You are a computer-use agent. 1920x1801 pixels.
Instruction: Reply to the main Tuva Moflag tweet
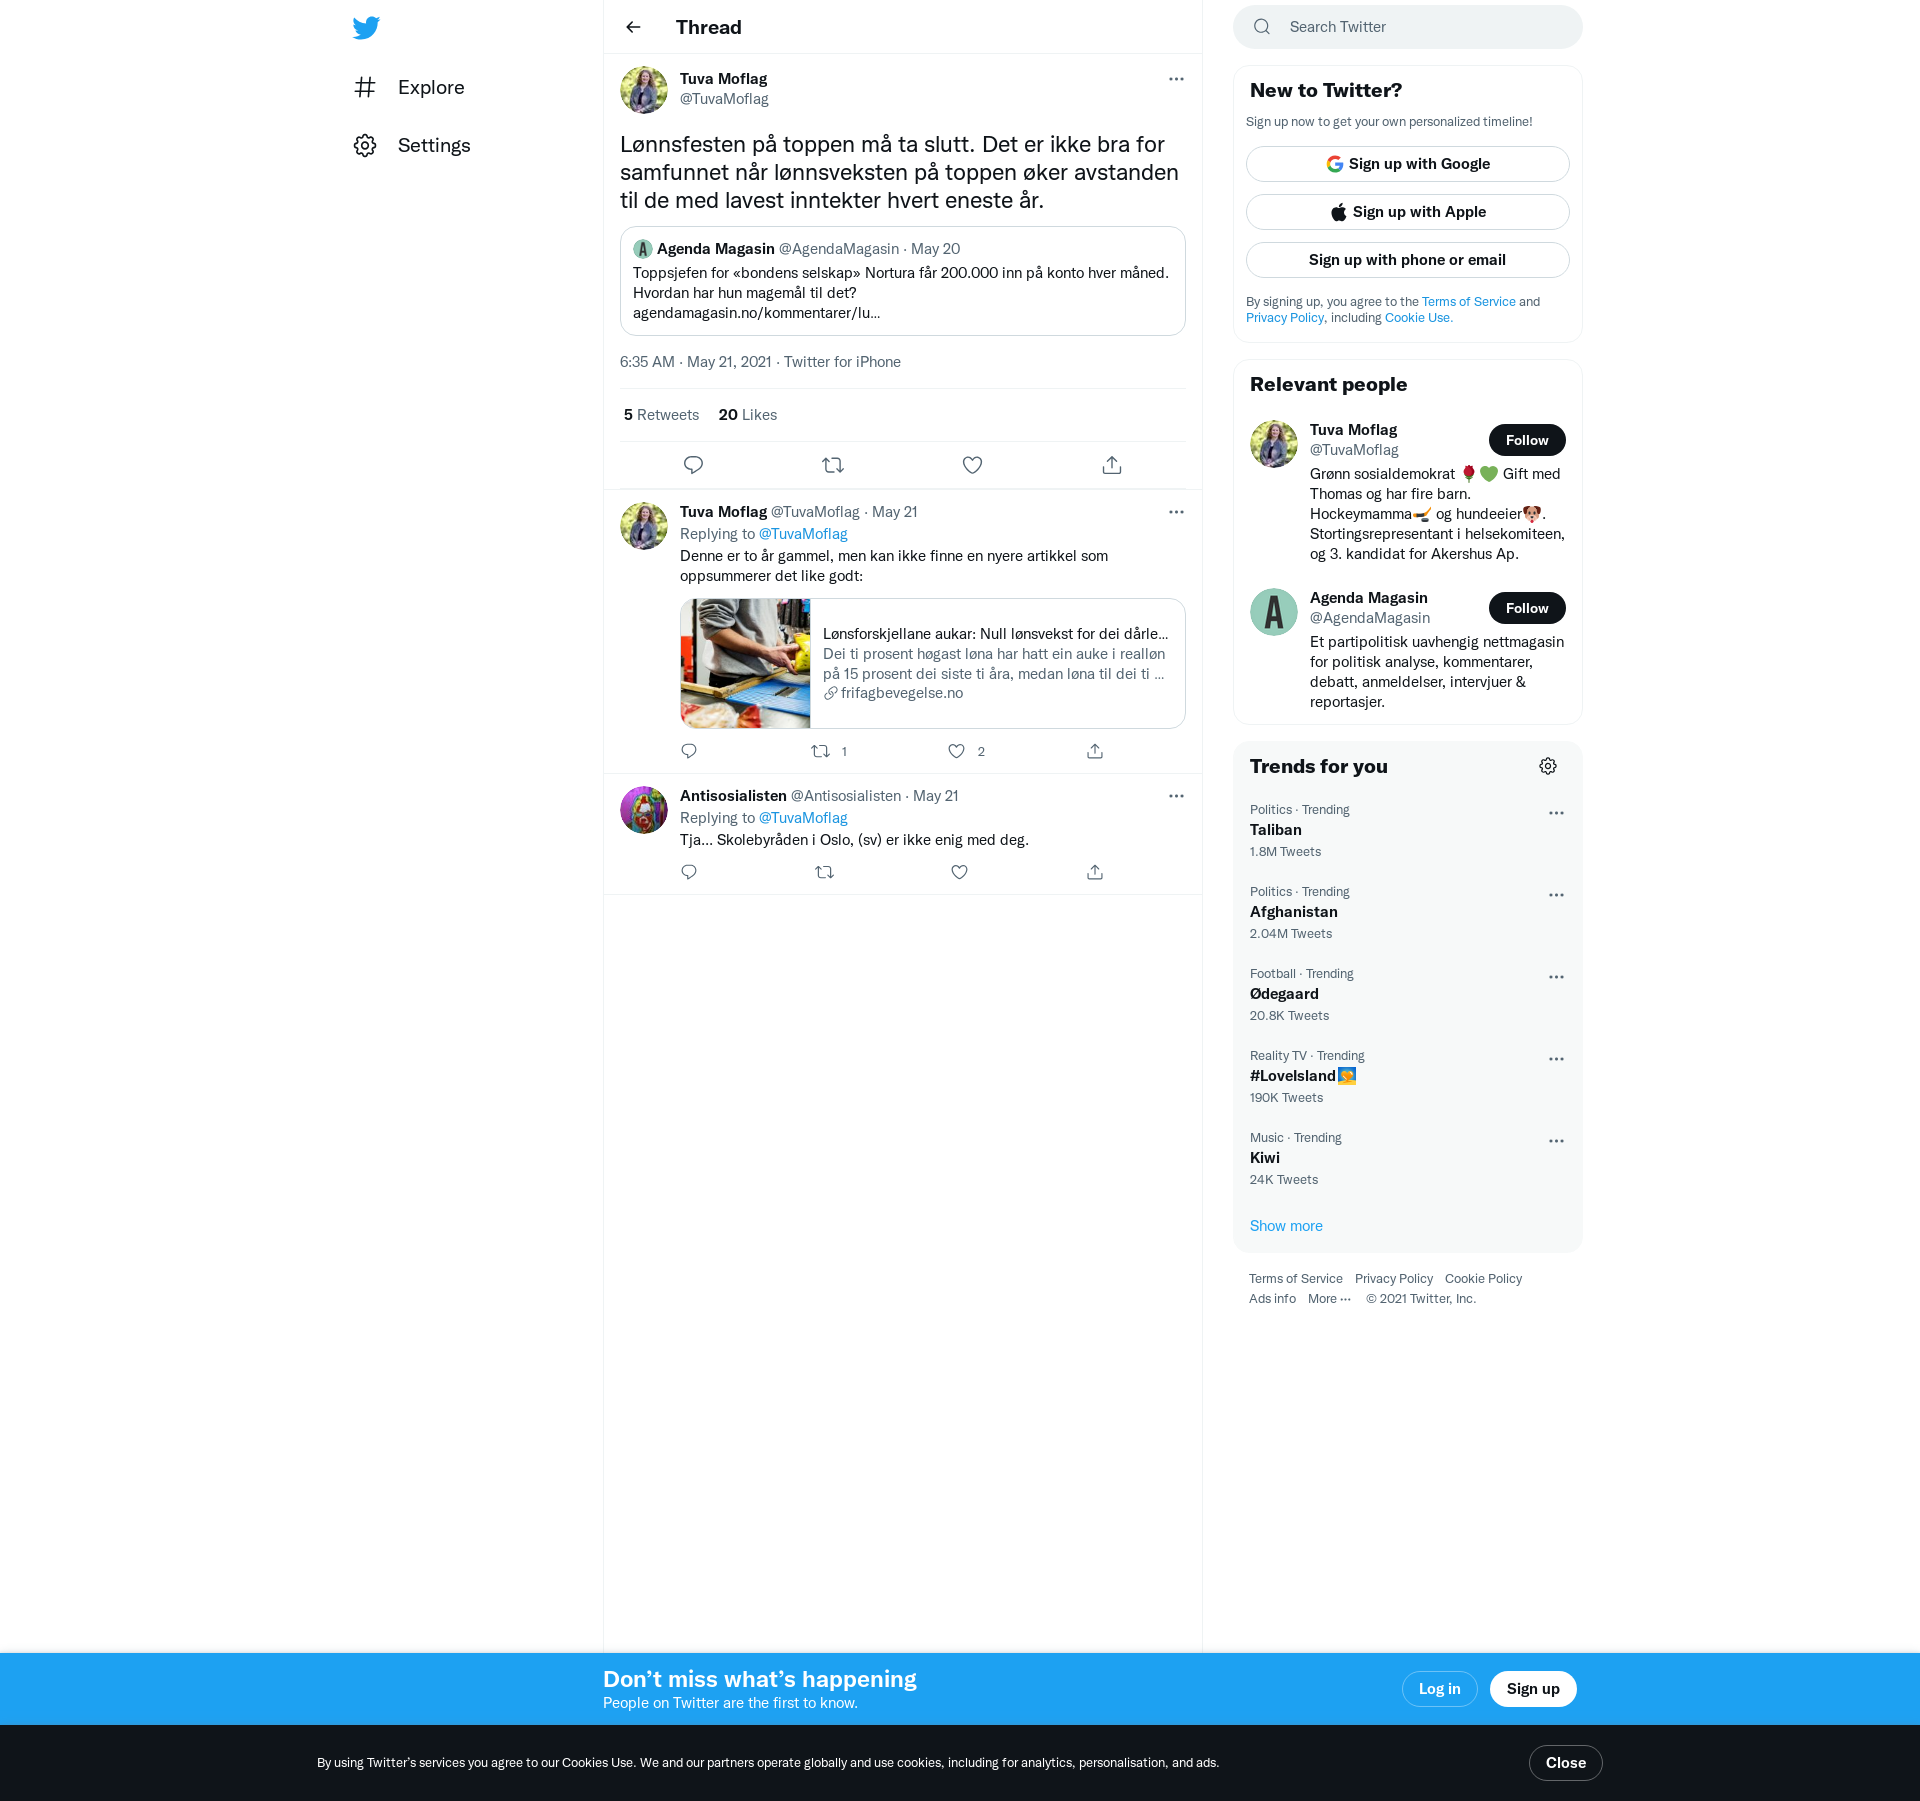(693, 465)
